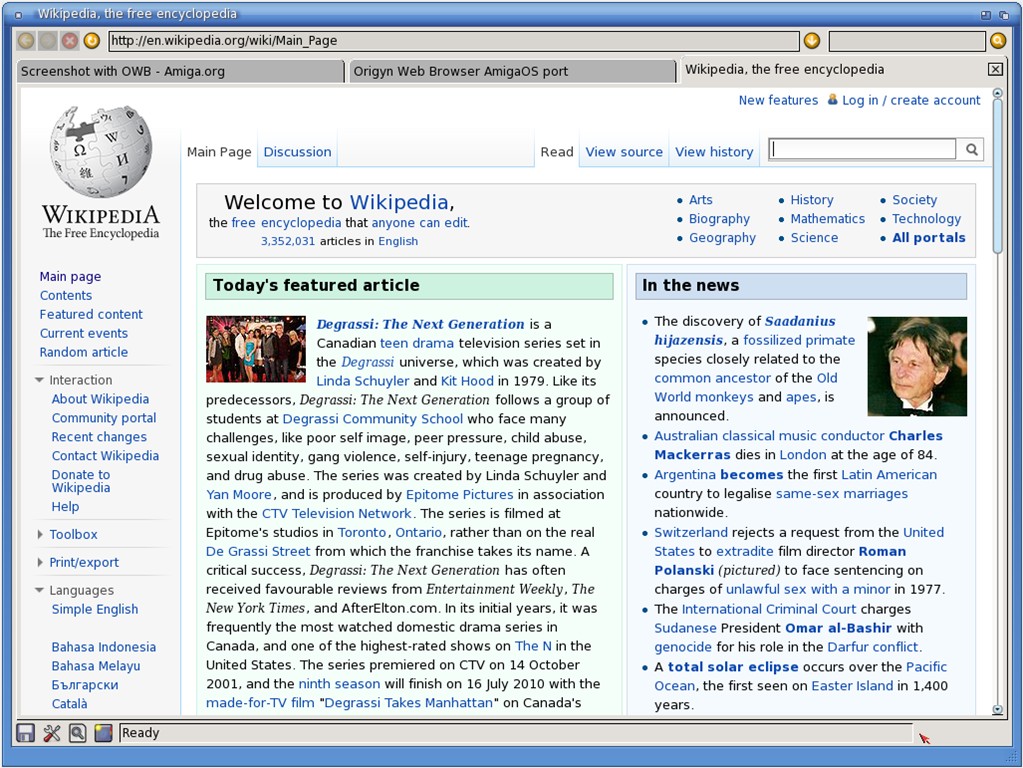The width and height of the screenshot is (1023, 768).
Task: Open the wrench and screwdriver tools icon
Action: (52, 733)
